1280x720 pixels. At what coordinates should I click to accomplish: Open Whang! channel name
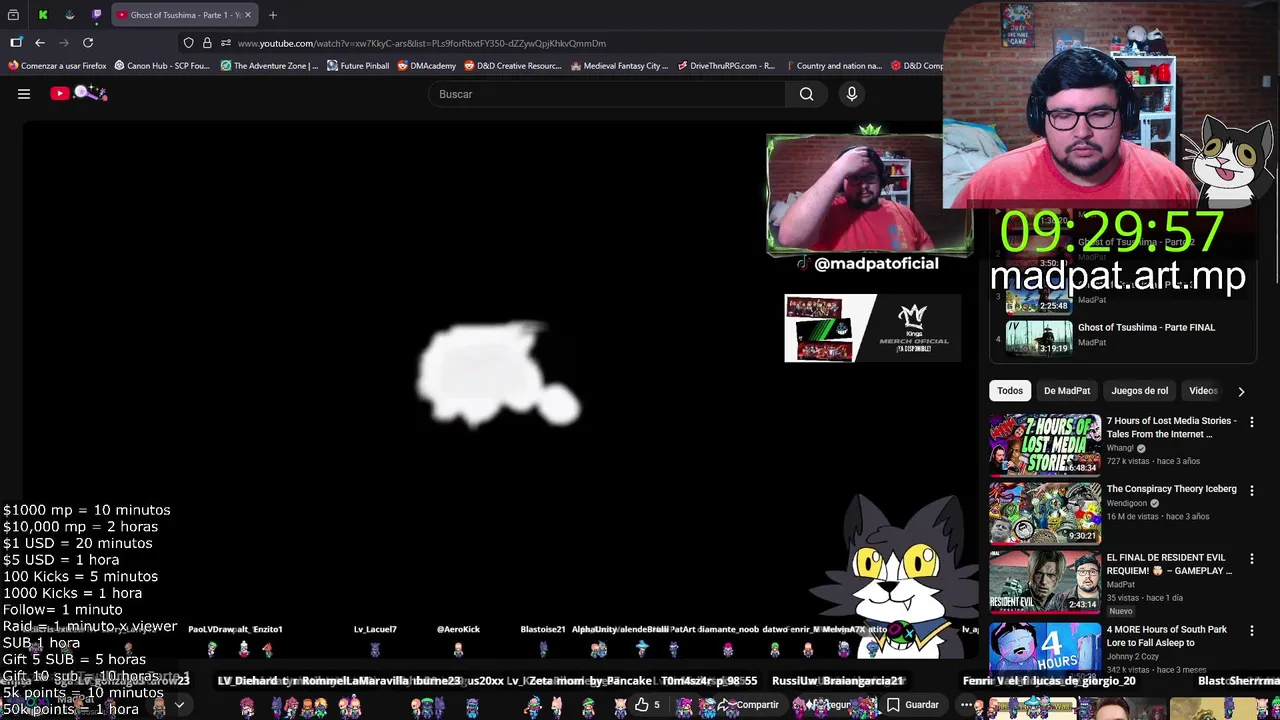tap(1121, 448)
